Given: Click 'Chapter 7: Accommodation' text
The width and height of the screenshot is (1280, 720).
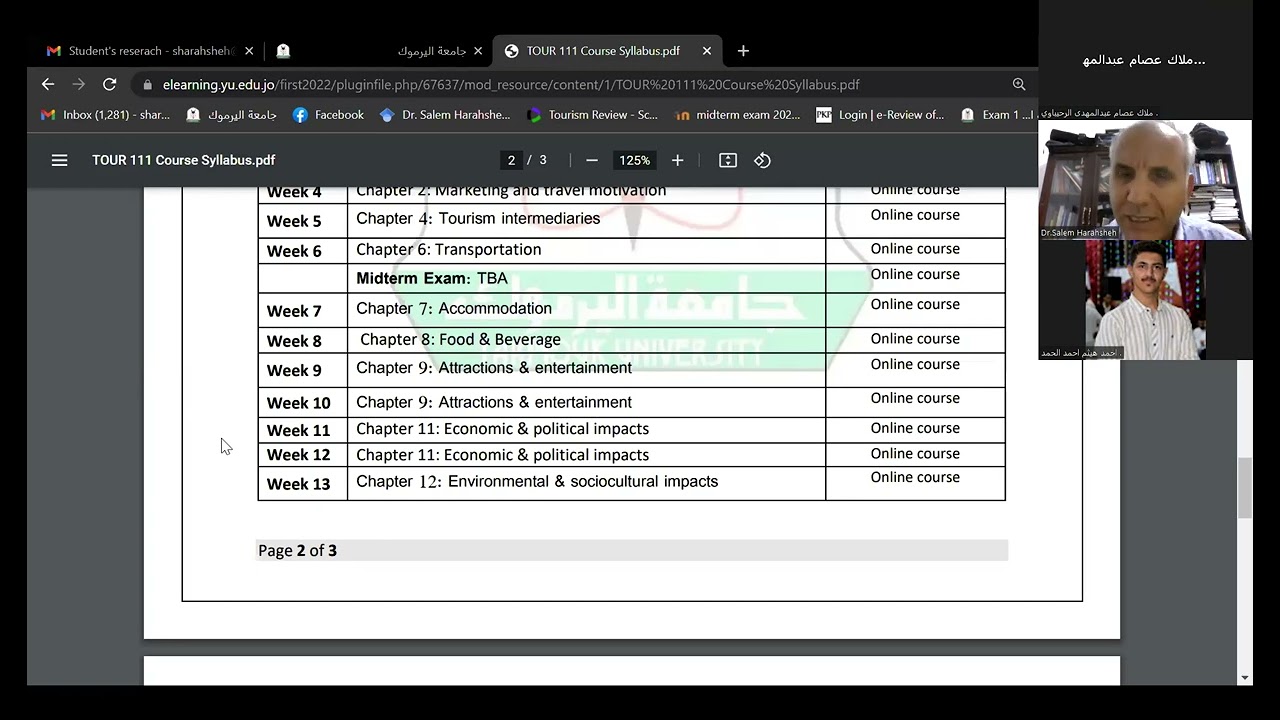Looking at the screenshot, I should (454, 309).
